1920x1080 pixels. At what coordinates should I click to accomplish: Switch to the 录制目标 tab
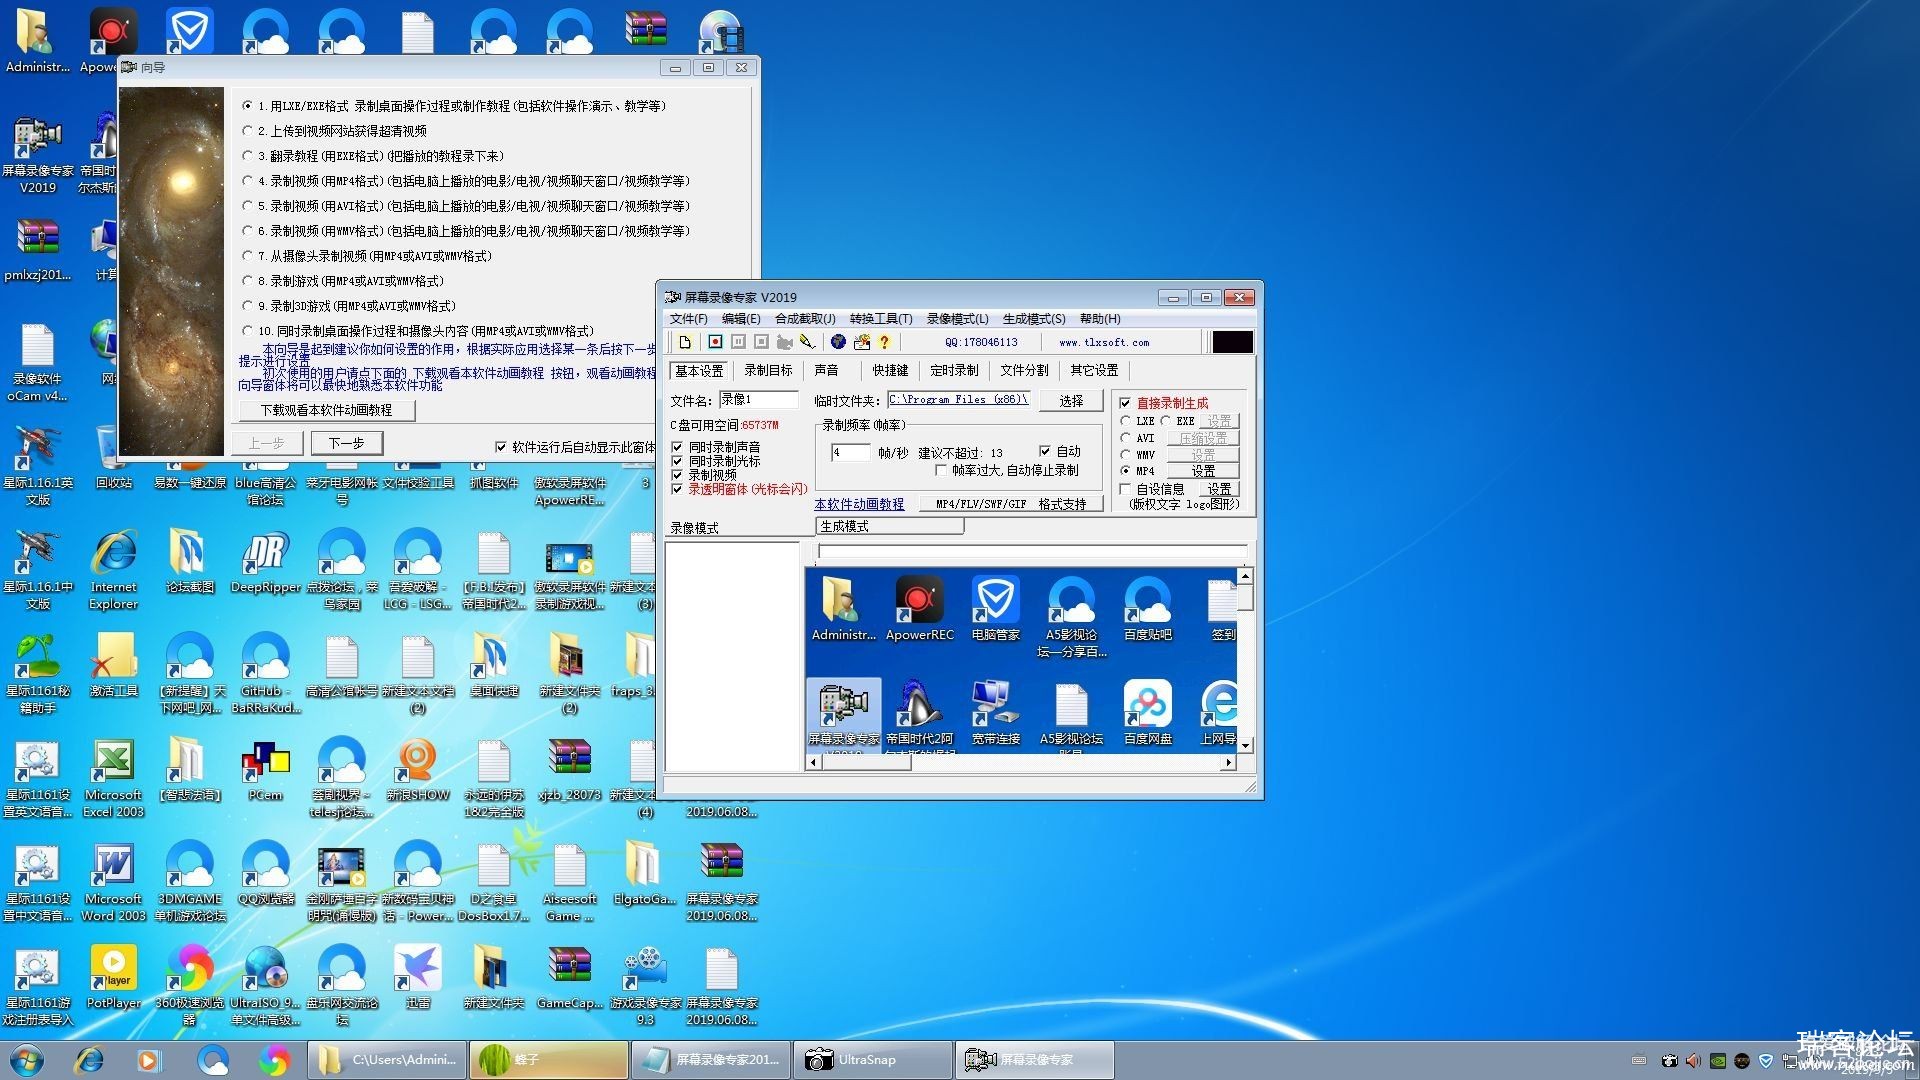click(x=768, y=370)
